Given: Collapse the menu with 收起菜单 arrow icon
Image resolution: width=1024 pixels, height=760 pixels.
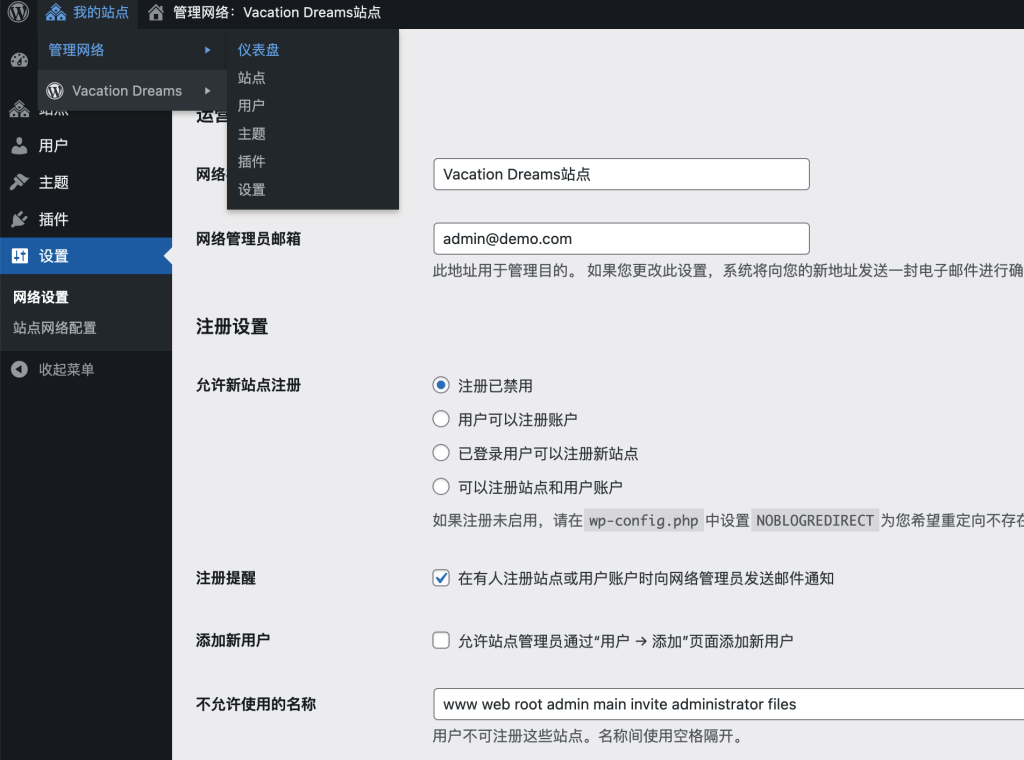Looking at the screenshot, I should coord(19,370).
